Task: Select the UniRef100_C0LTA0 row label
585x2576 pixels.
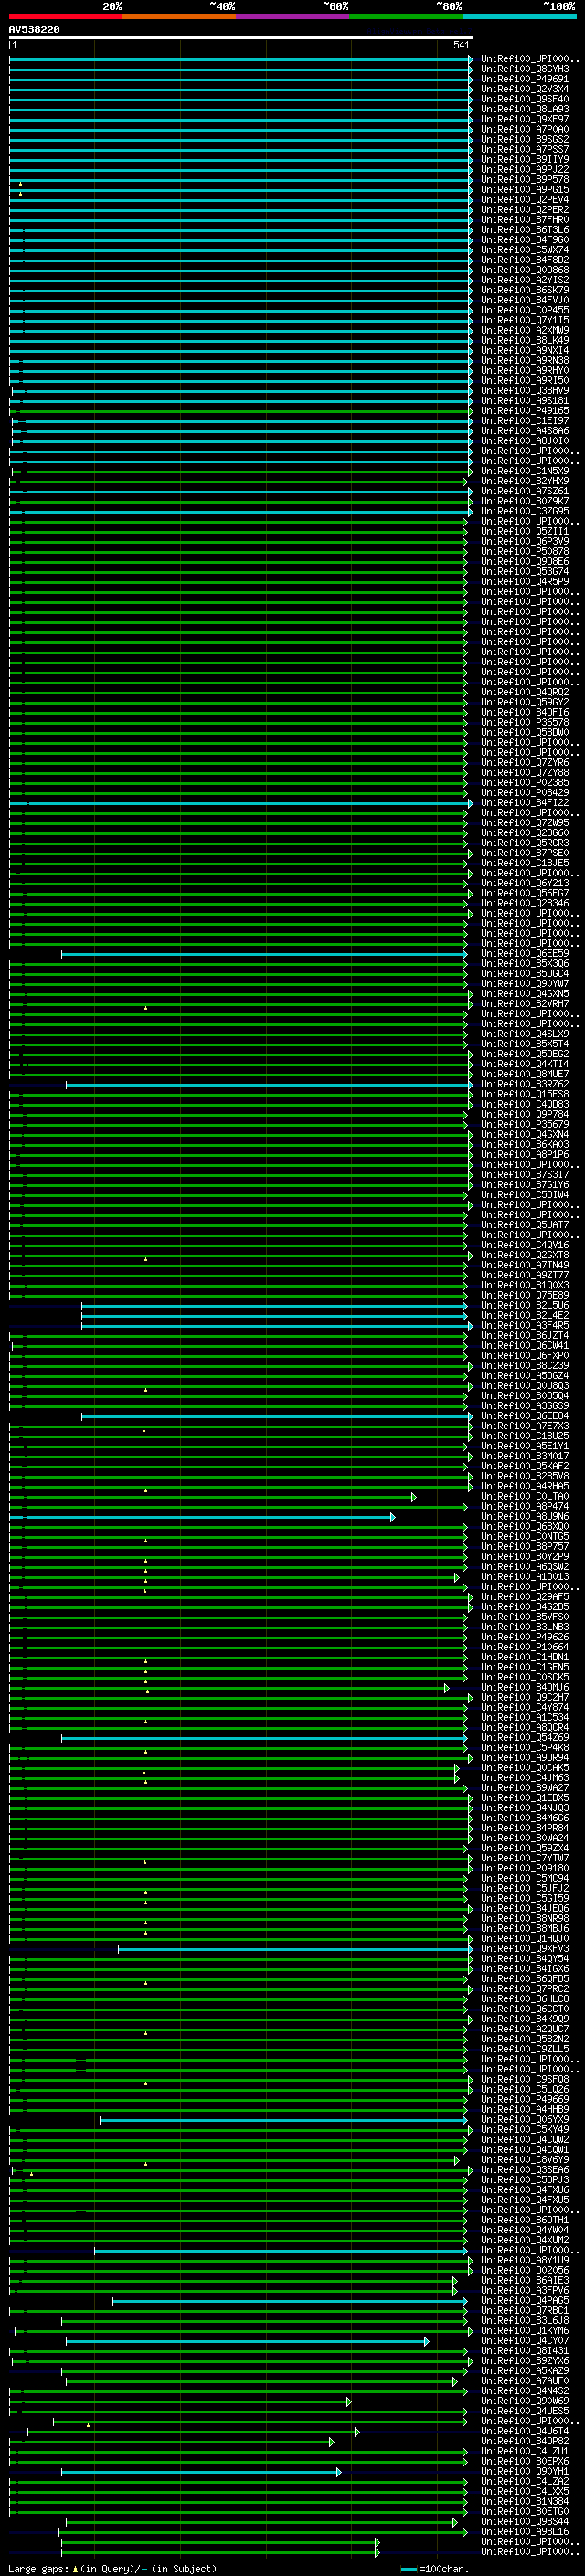Action: click(525, 1496)
